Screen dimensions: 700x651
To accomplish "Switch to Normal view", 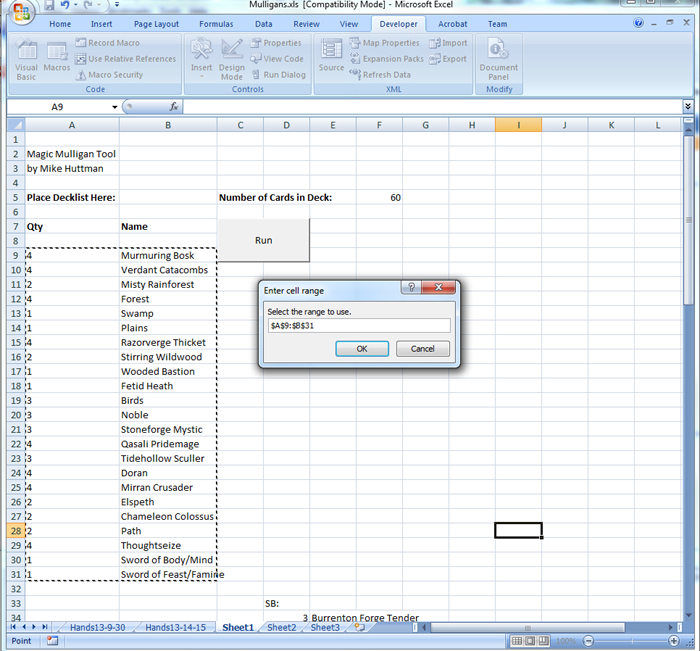I will [x=517, y=641].
